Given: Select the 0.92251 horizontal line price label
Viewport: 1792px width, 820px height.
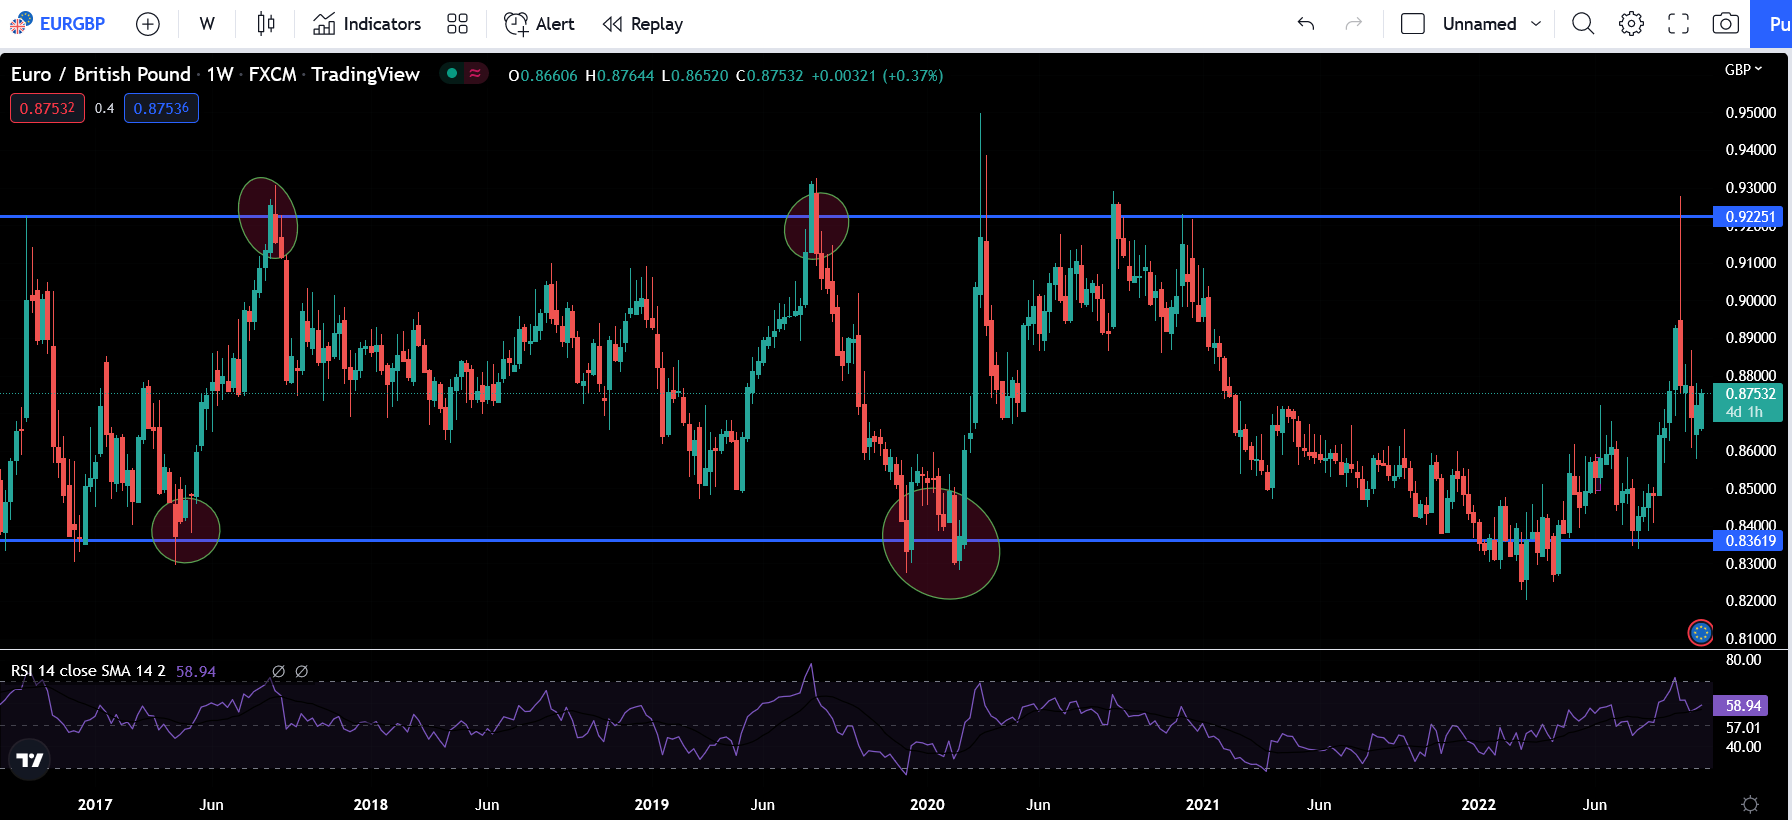Looking at the screenshot, I should [1748, 217].
